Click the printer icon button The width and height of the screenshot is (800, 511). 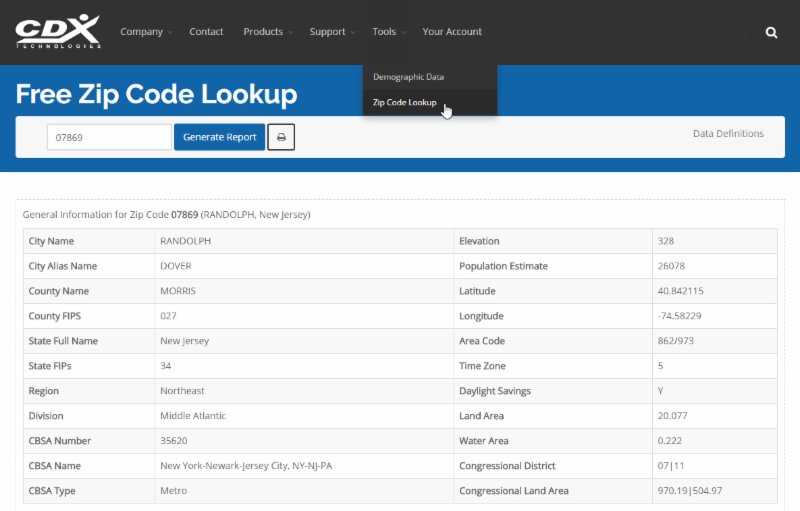pyautogui.click(x=281, y=137)
